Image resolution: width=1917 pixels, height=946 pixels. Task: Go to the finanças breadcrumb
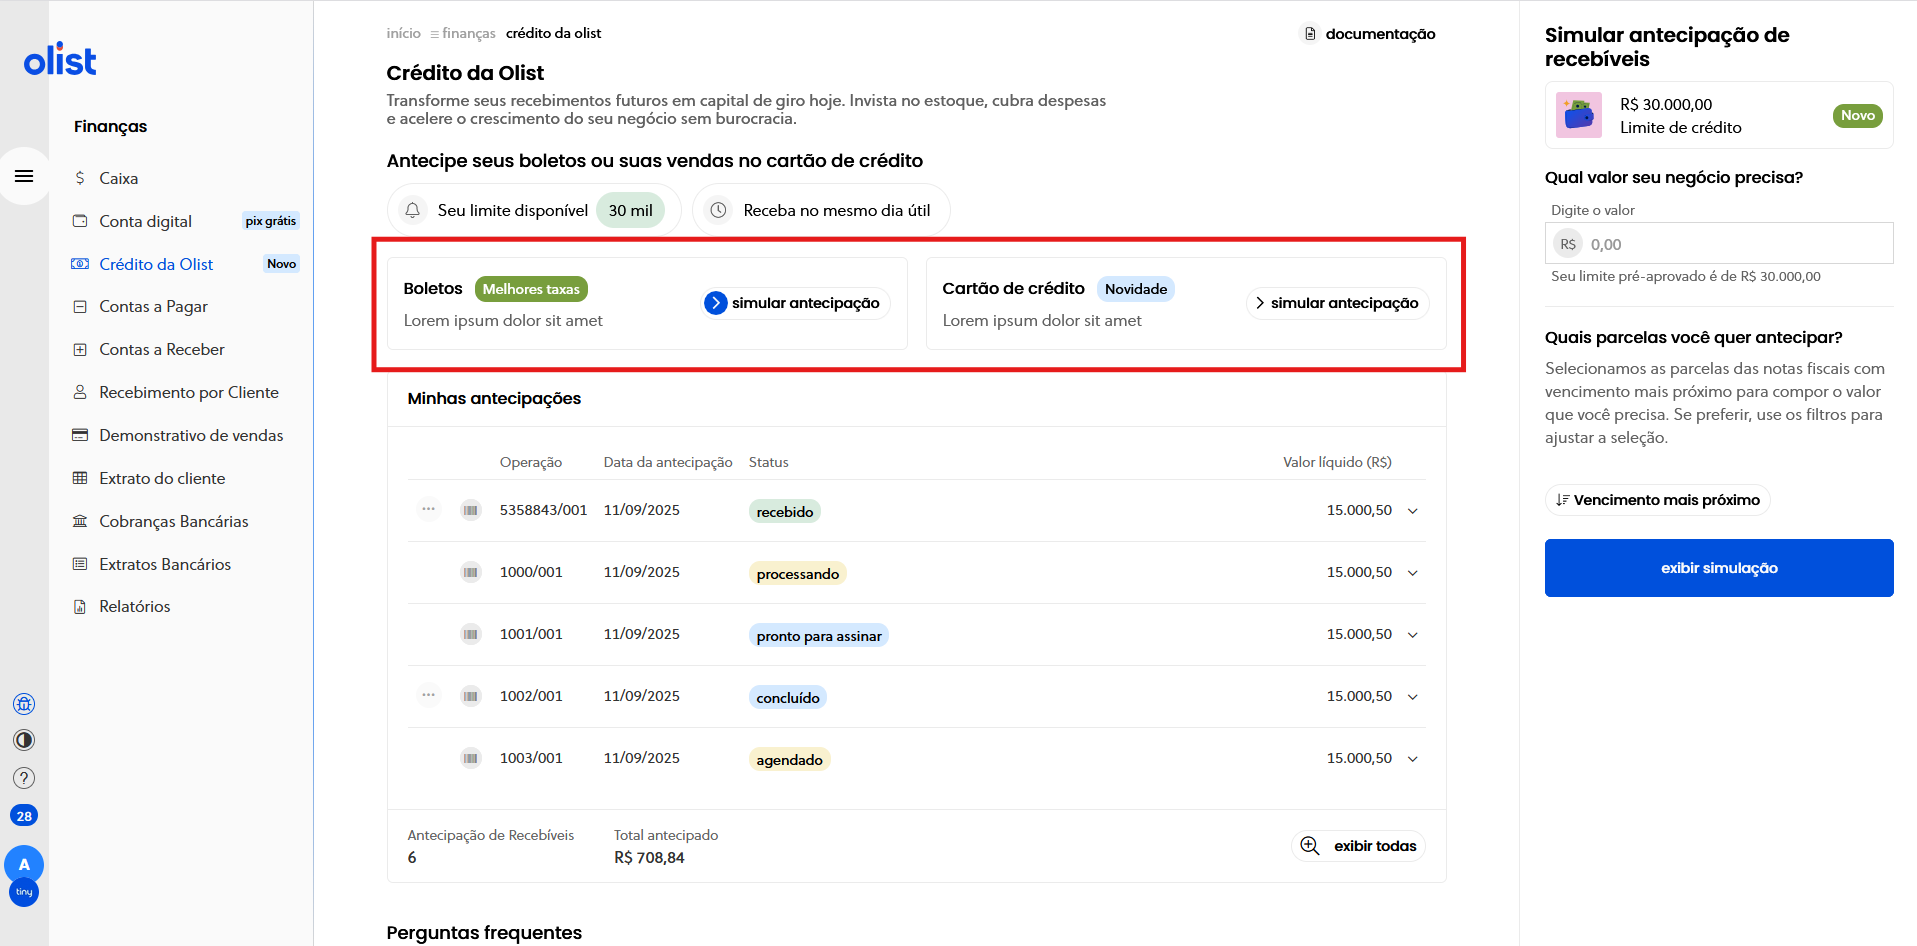point(469,33)
